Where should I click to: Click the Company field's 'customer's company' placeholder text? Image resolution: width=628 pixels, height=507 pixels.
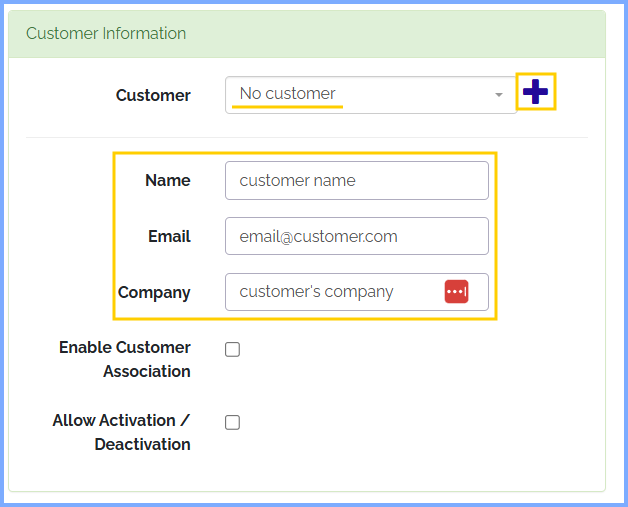click(317, 292)
